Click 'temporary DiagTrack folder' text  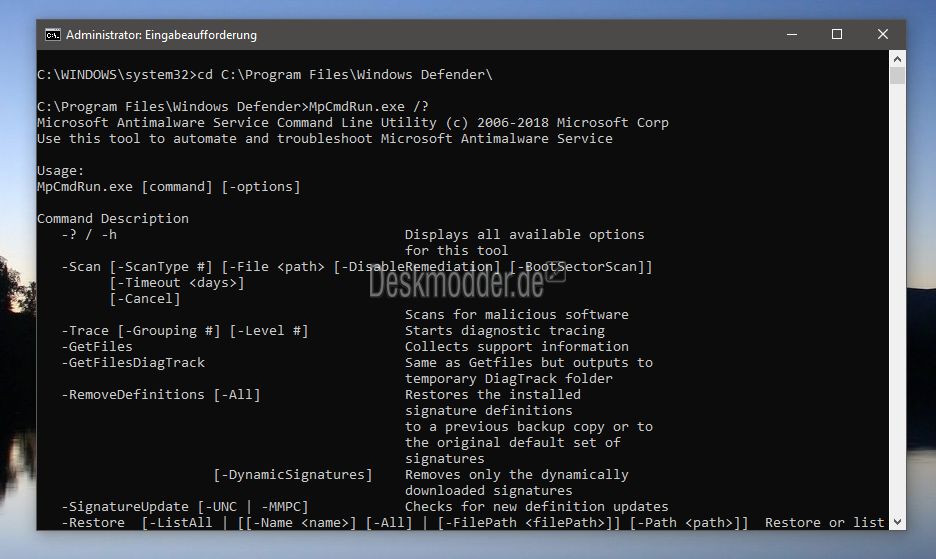coord(509,379)
